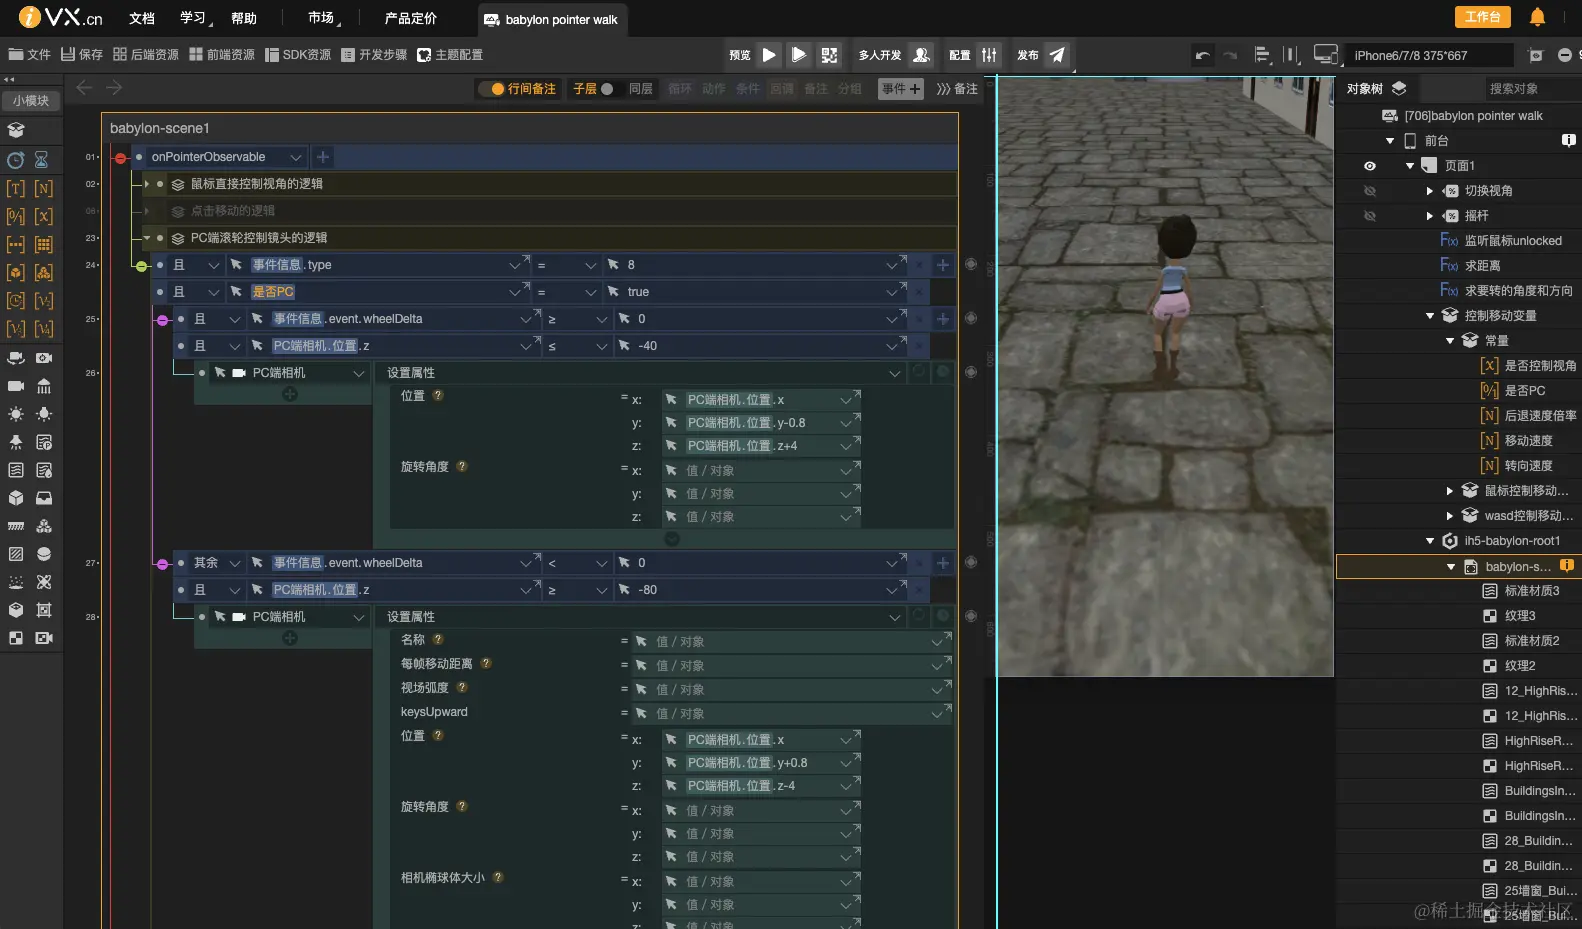Screen dimensions: 1582x929
Task: Click the align-left distribution icon
Action: (1262, 55)
